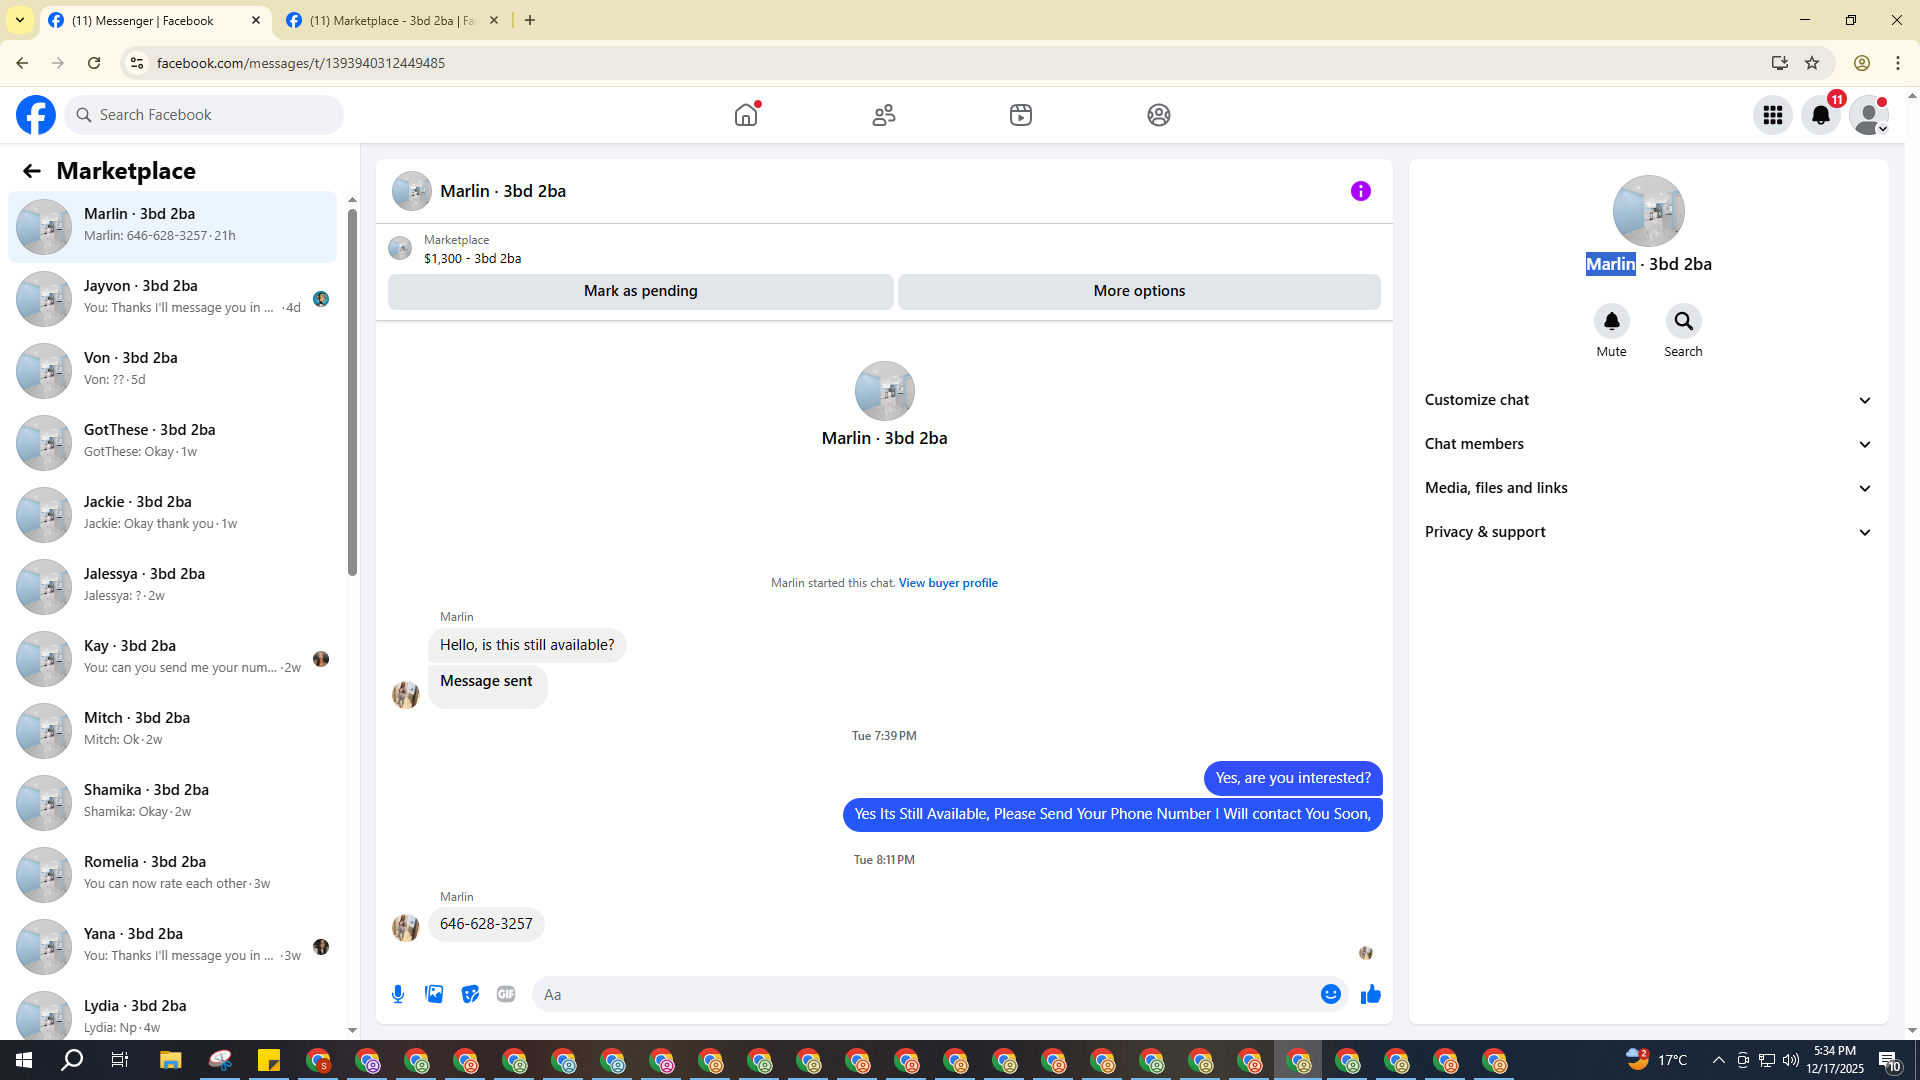Open the Facebook apps grid menu
Screen dimensions: 1920x1080
click(x=1772, y=115)
